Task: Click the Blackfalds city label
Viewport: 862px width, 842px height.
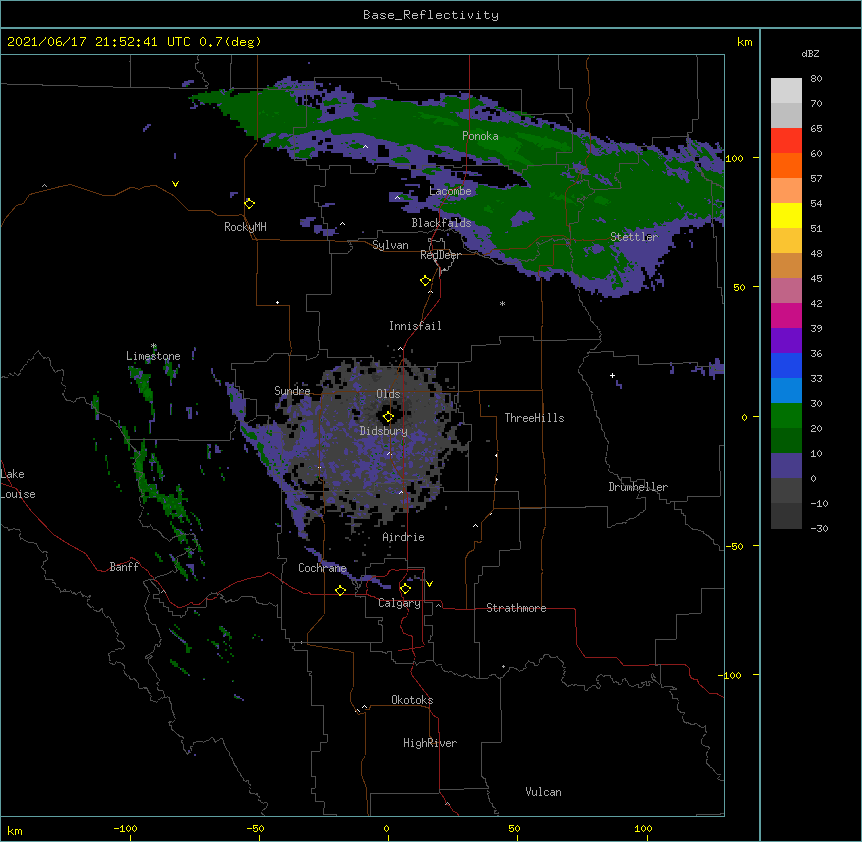Action: coord(441,223)
